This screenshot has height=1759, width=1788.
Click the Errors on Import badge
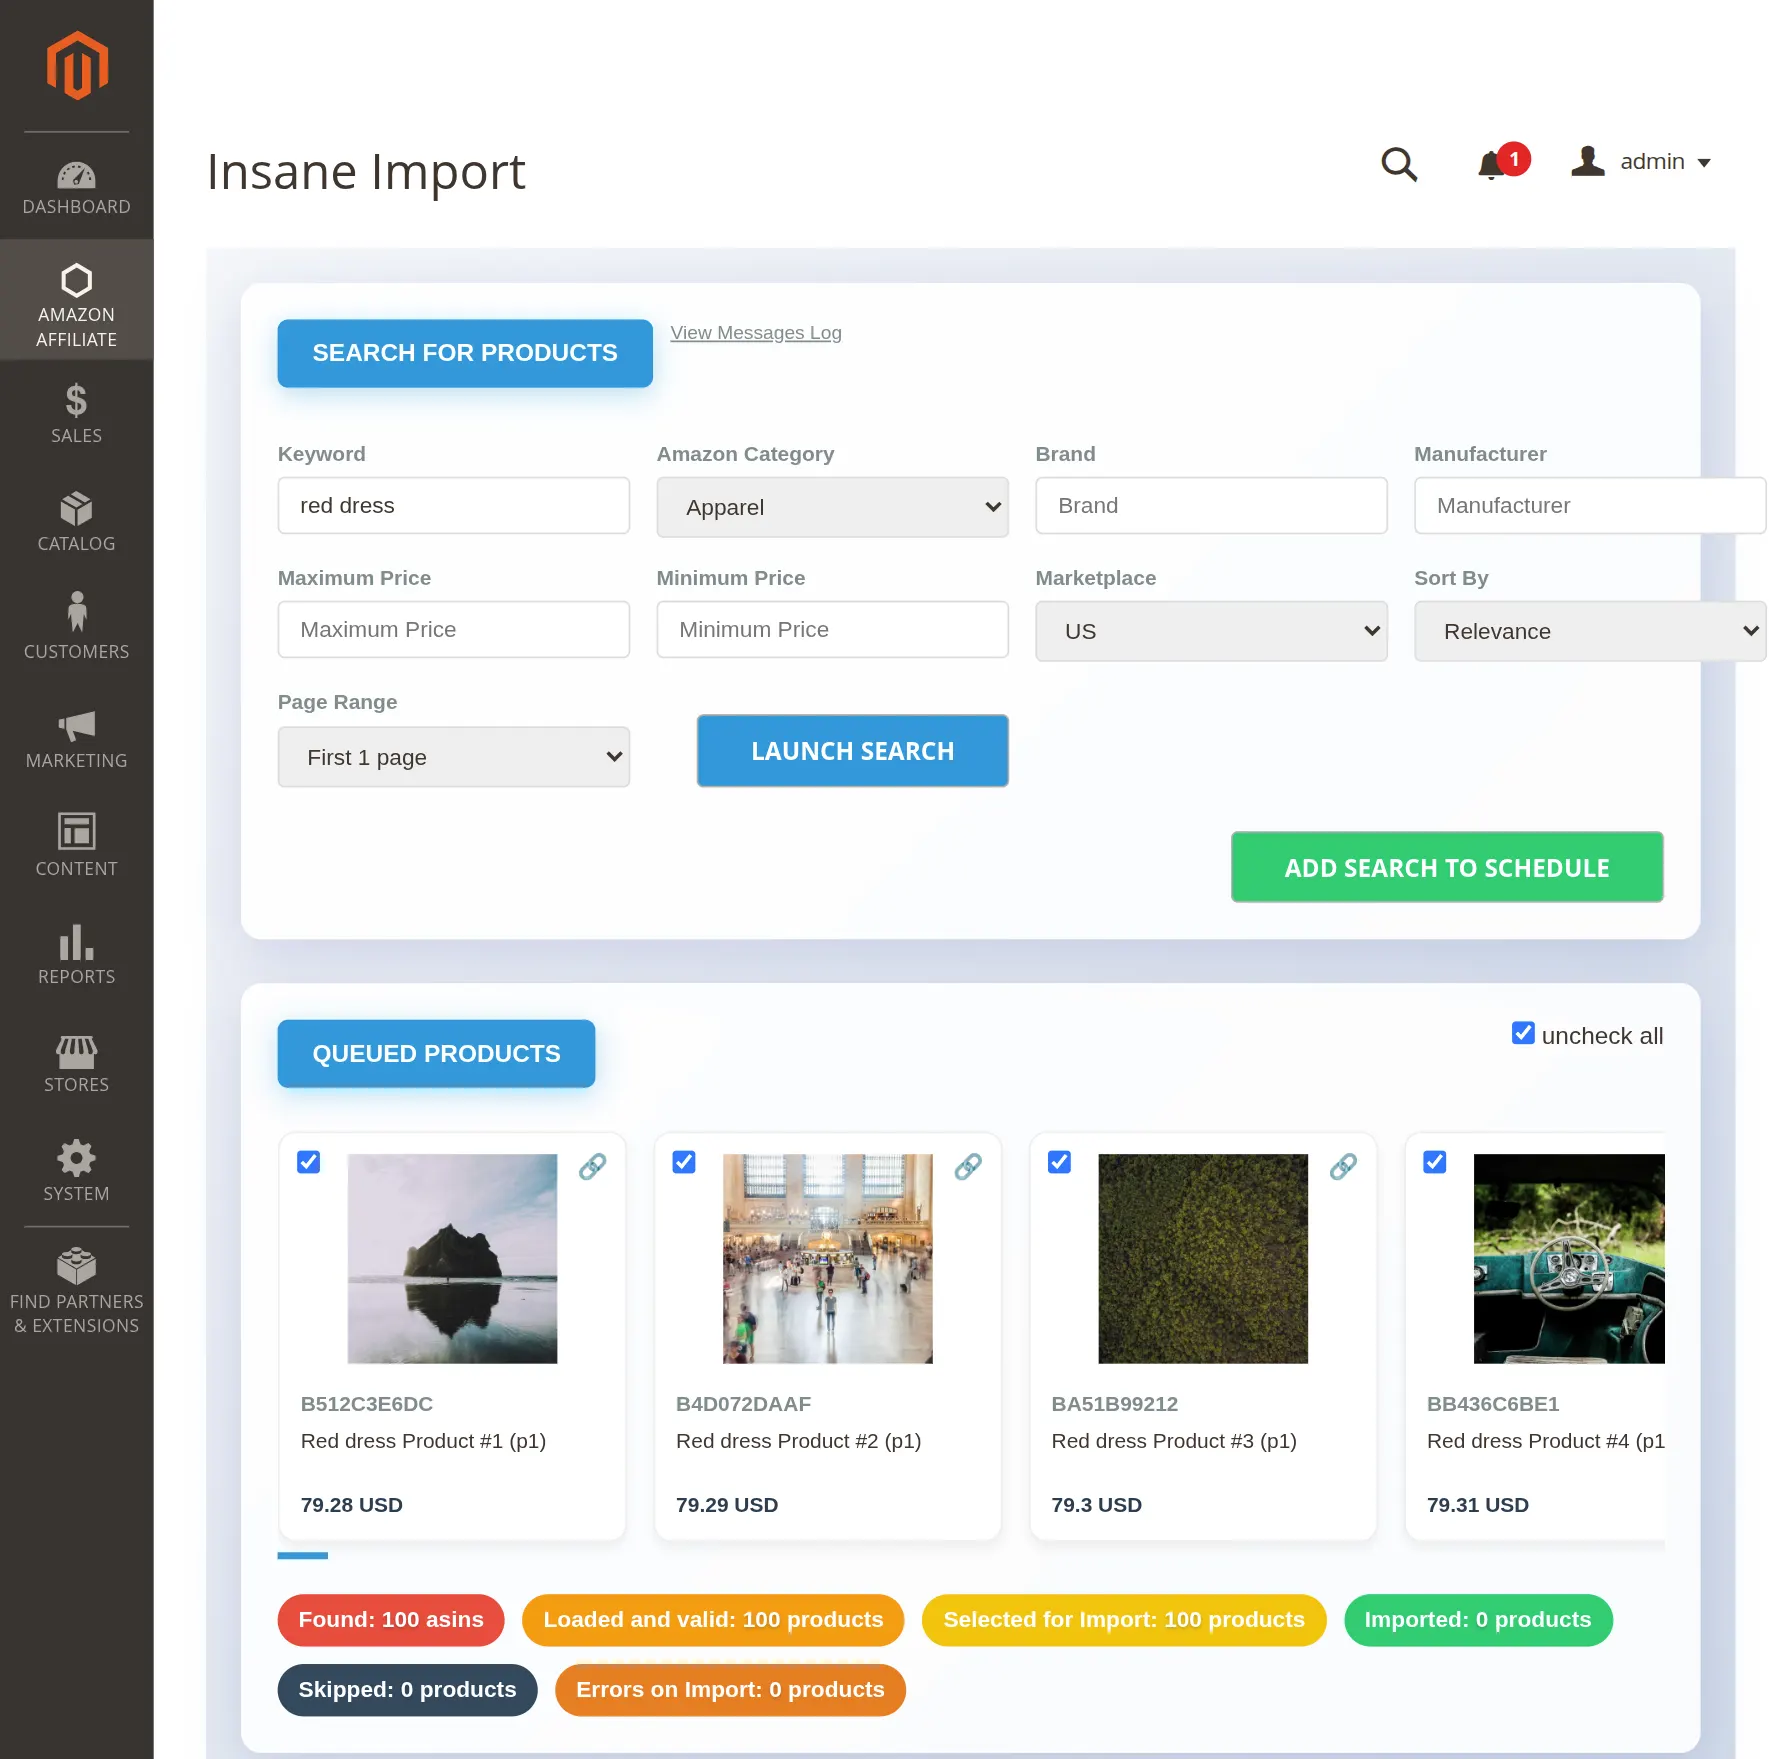730,1690
